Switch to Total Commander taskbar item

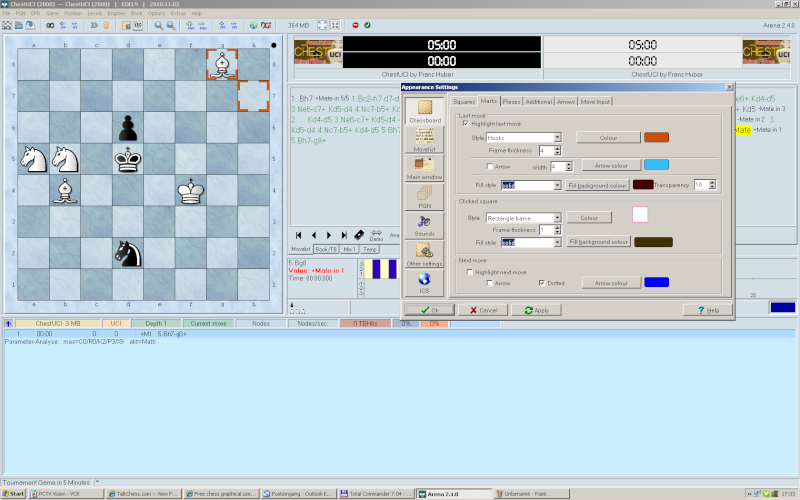377,493
